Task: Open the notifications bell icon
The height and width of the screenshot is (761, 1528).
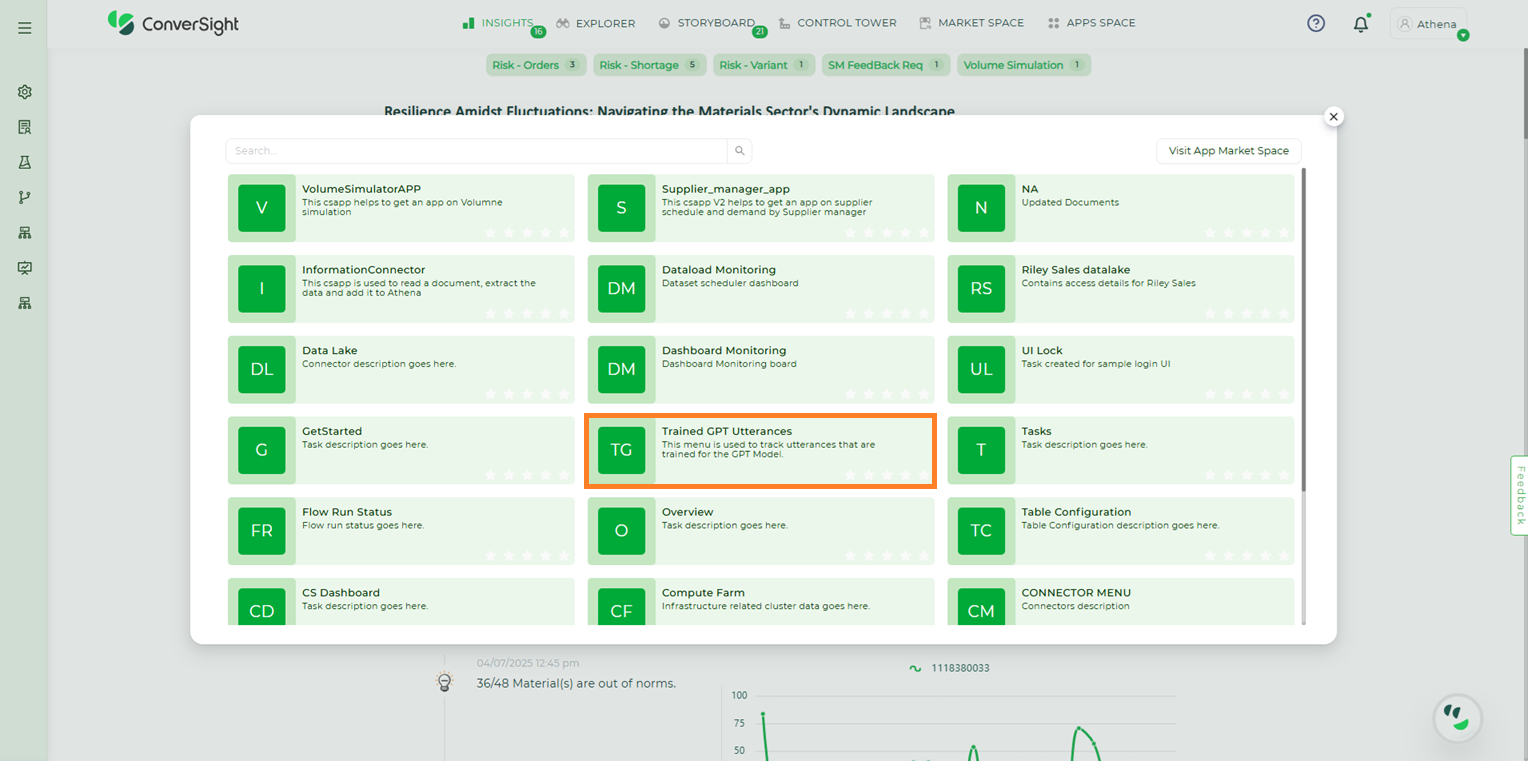Action: (1361, 24)
